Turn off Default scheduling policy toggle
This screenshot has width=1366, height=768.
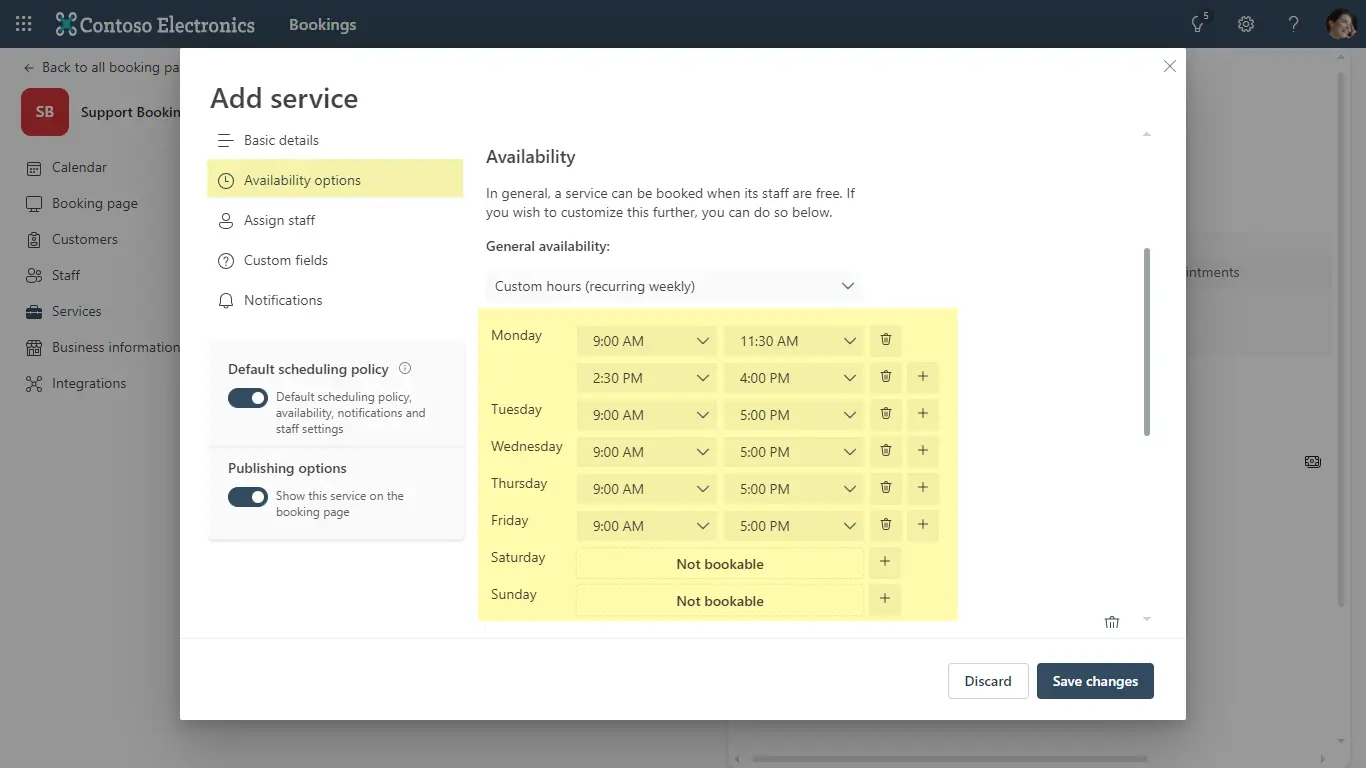tap(248, 398)
